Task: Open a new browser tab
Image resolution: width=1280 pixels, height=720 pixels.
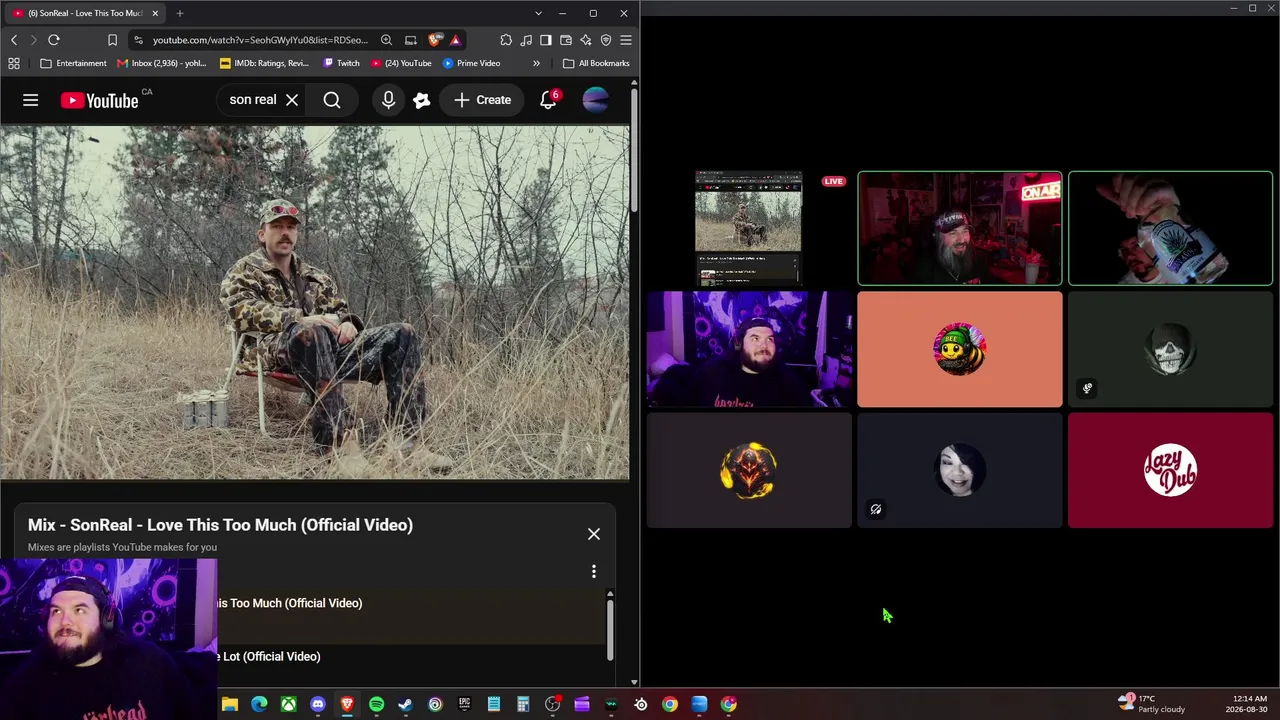Action: [180, 13]
